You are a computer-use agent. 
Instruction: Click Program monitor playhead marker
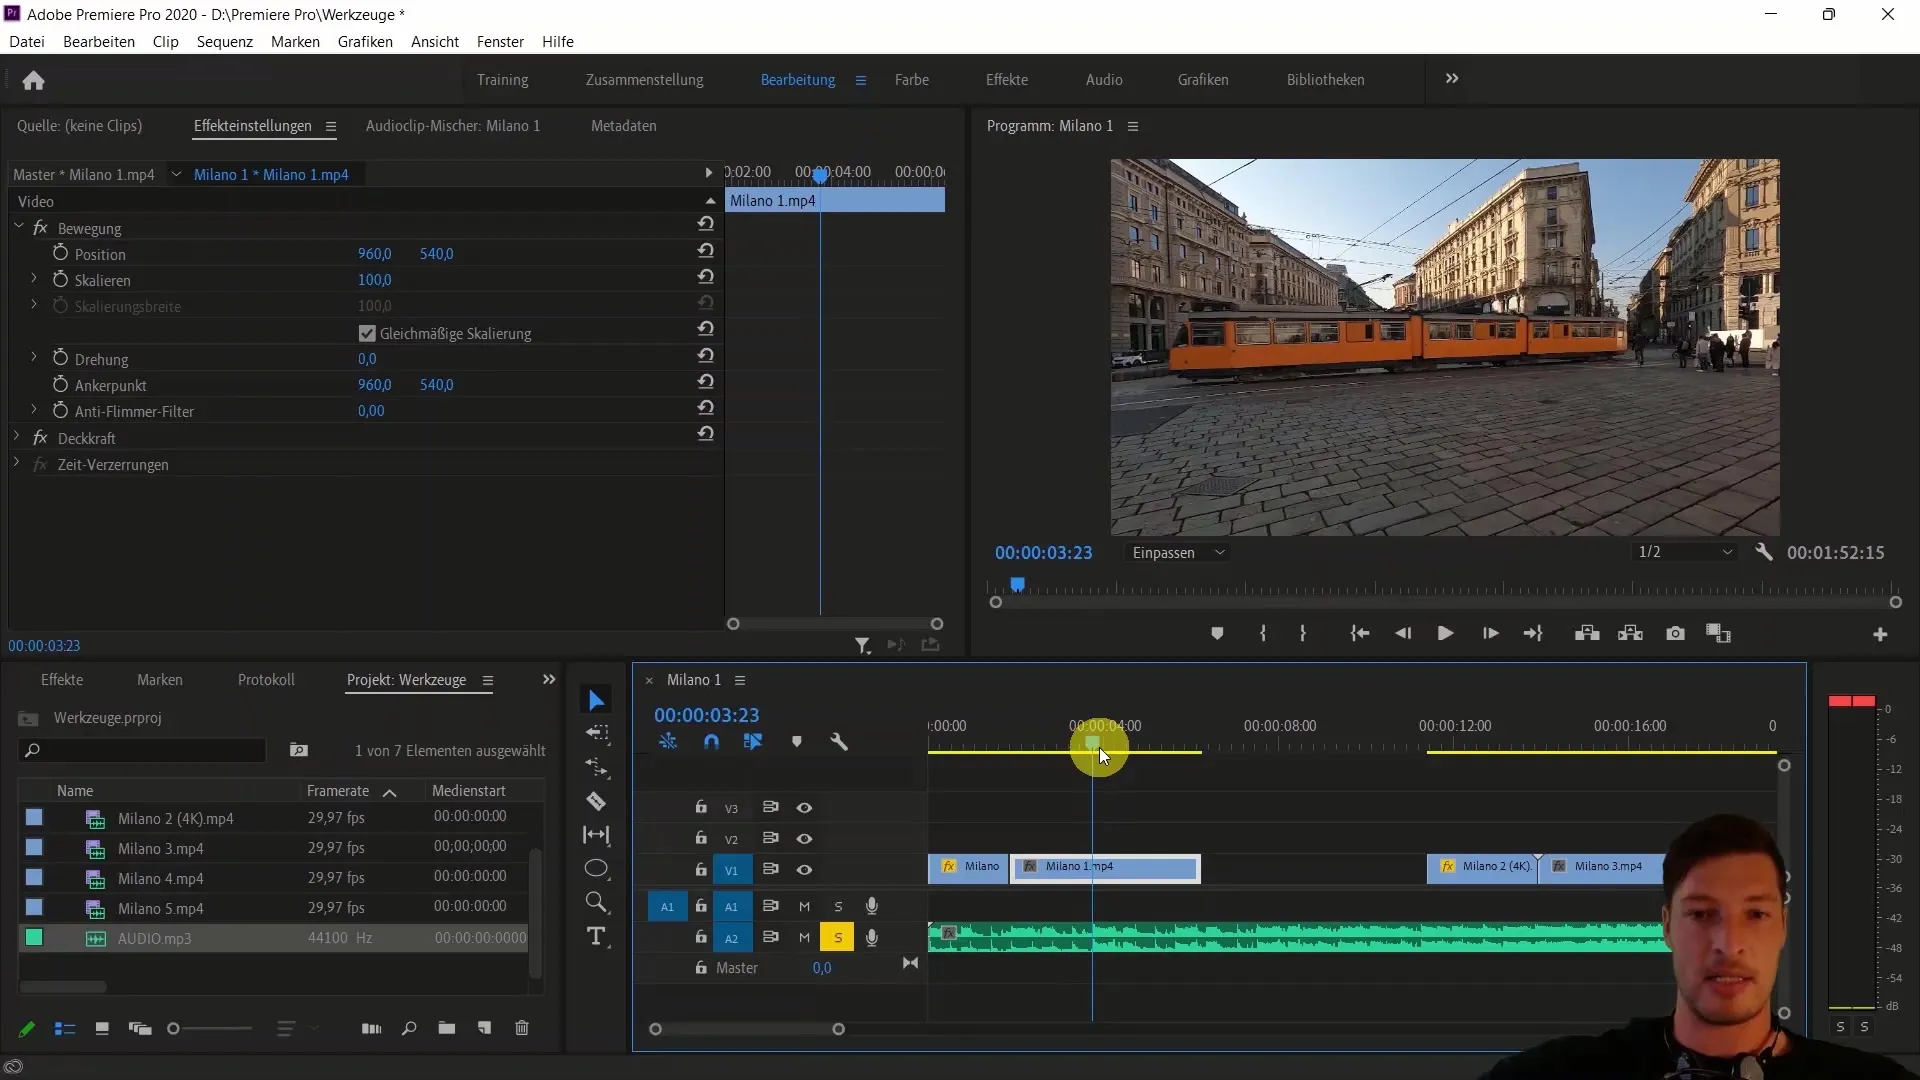1017,584
